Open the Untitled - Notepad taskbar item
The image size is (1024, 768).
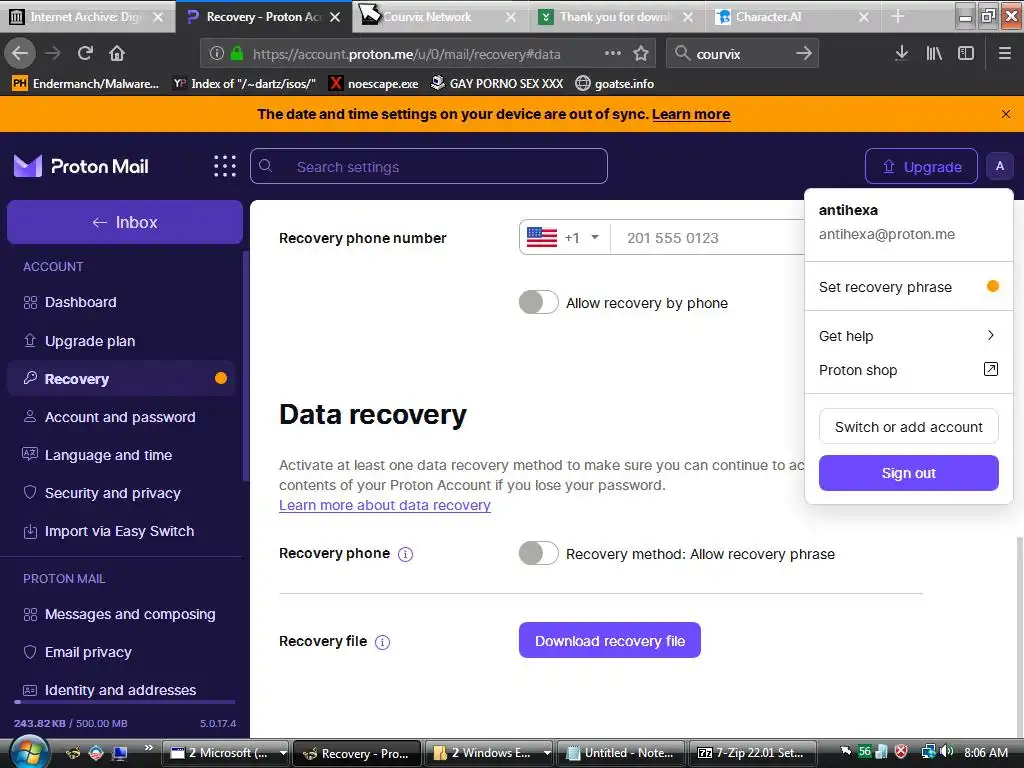pos(621,753)
